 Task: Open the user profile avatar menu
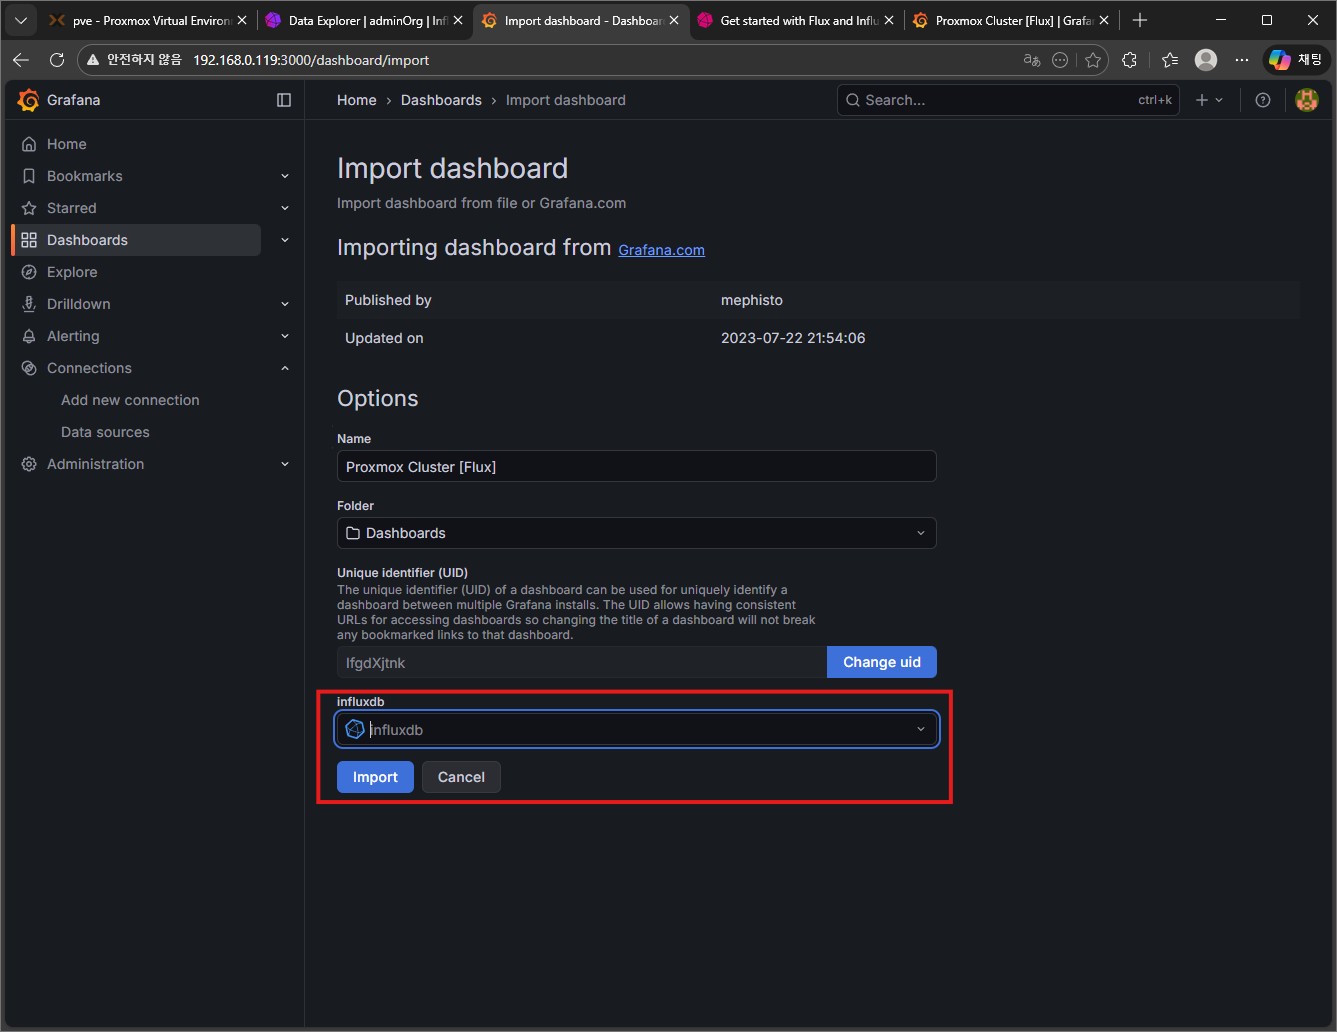pyautogui.click(x=1307, y=100)
